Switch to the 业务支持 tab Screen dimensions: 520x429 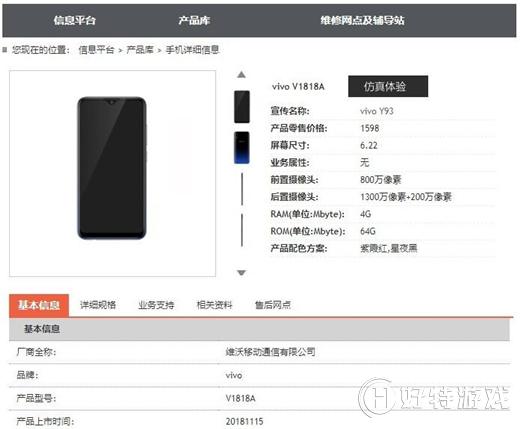click(156, 305)
